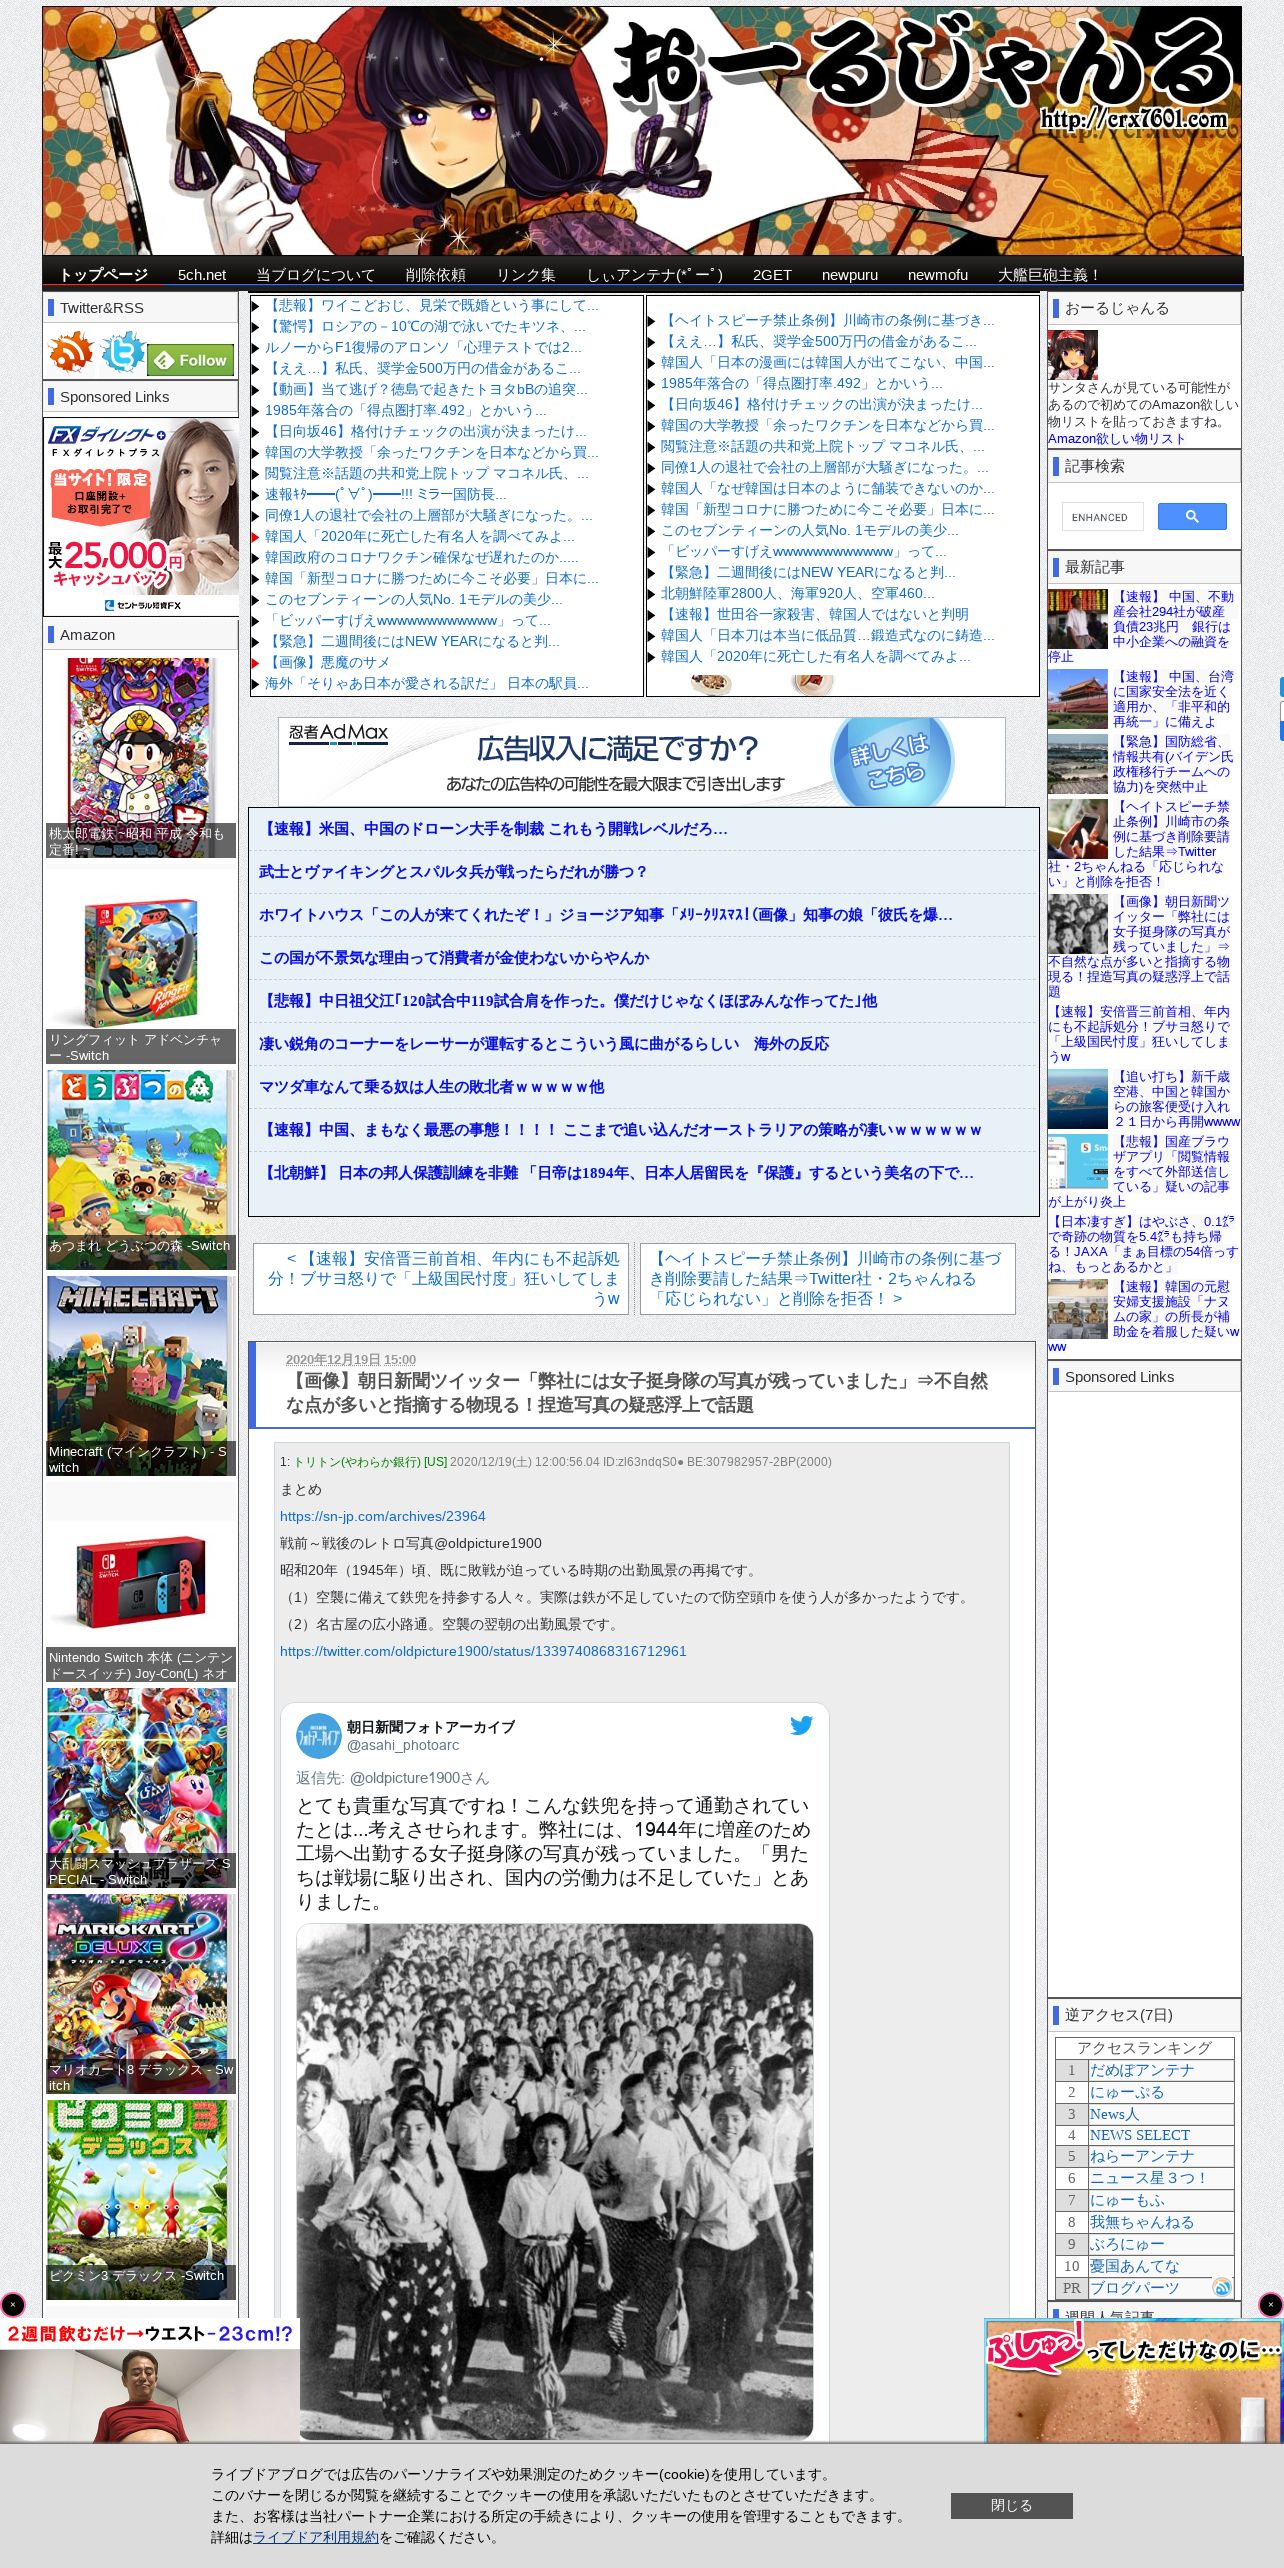Go to next article about ヘイトスピーチ禁止条例
This screenshot has height=2568, width=1284.
click(827, 1278)
